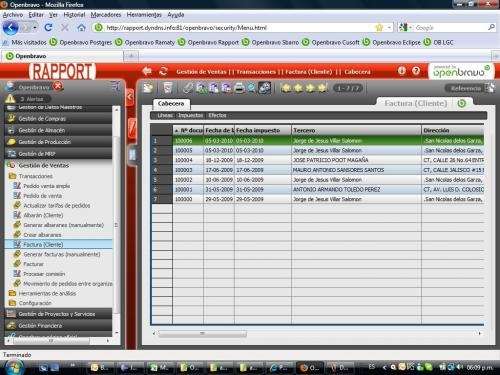Open Help question mark icon
This screenshot has width=500, height=375.
tap(416, 71)
